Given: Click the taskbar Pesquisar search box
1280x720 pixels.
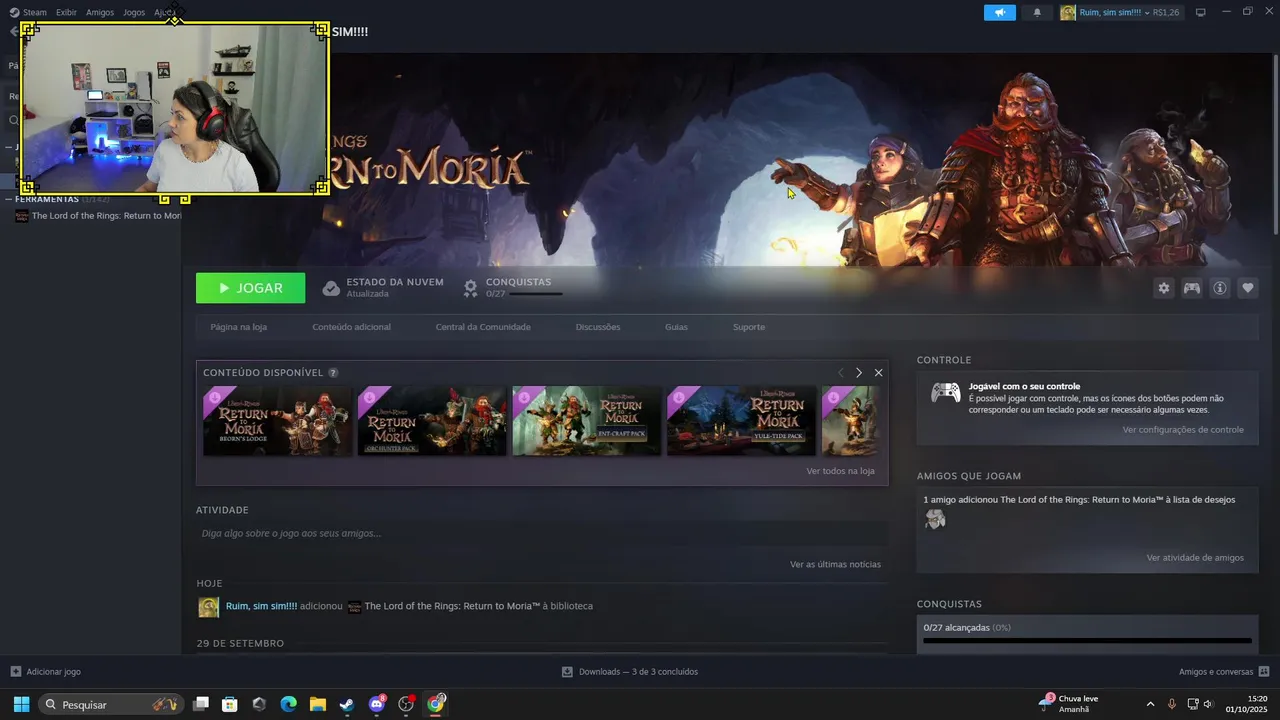Looking at the screenshot, I should pos(111,704).
